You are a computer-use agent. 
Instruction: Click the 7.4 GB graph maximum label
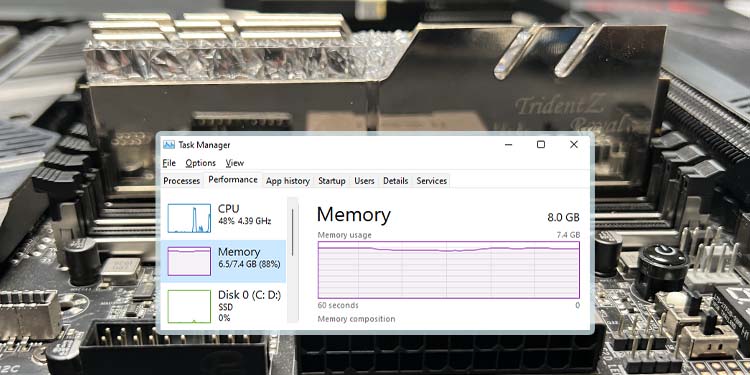[x=568, y=235]
